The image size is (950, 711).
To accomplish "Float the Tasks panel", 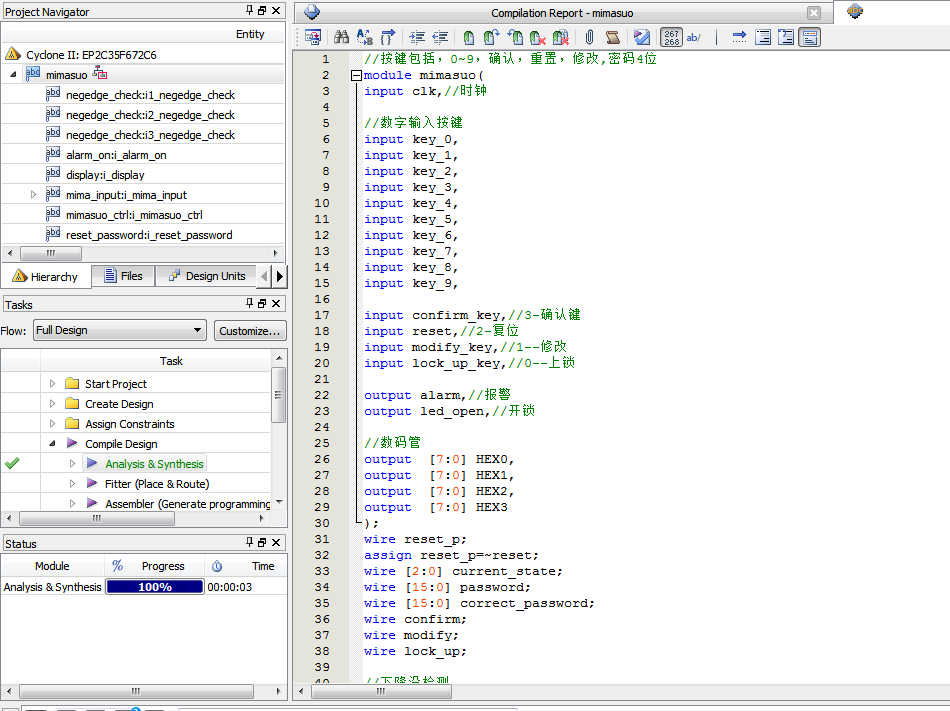I will pyautogui.click(x=262, y=303).
